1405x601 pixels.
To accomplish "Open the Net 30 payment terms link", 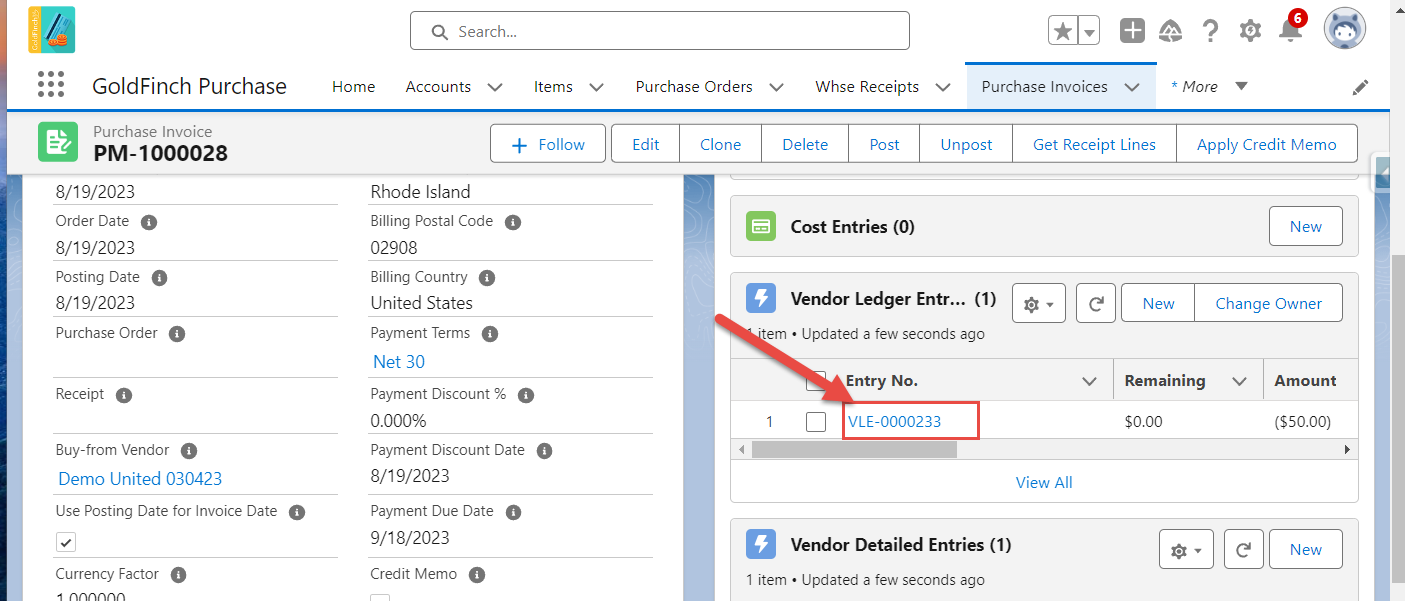I will tap(399, 362).
